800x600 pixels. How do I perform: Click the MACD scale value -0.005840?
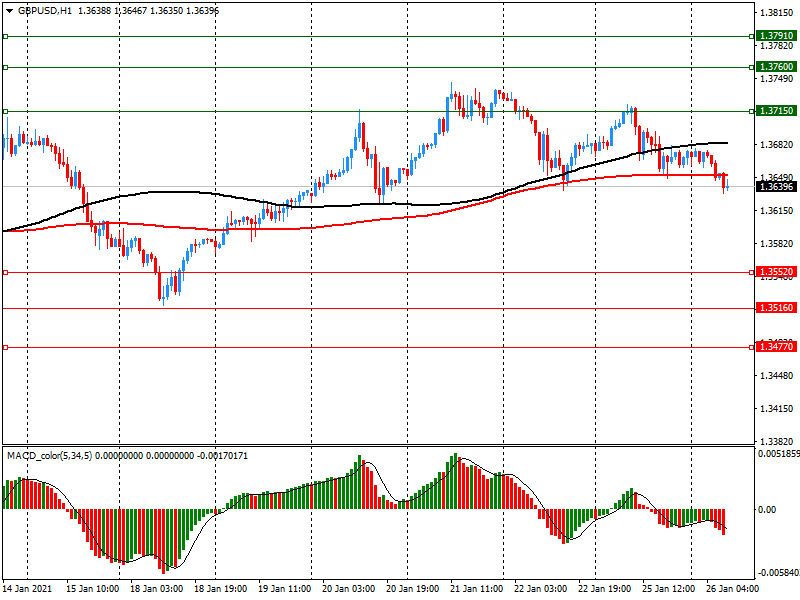click(779, 573)
